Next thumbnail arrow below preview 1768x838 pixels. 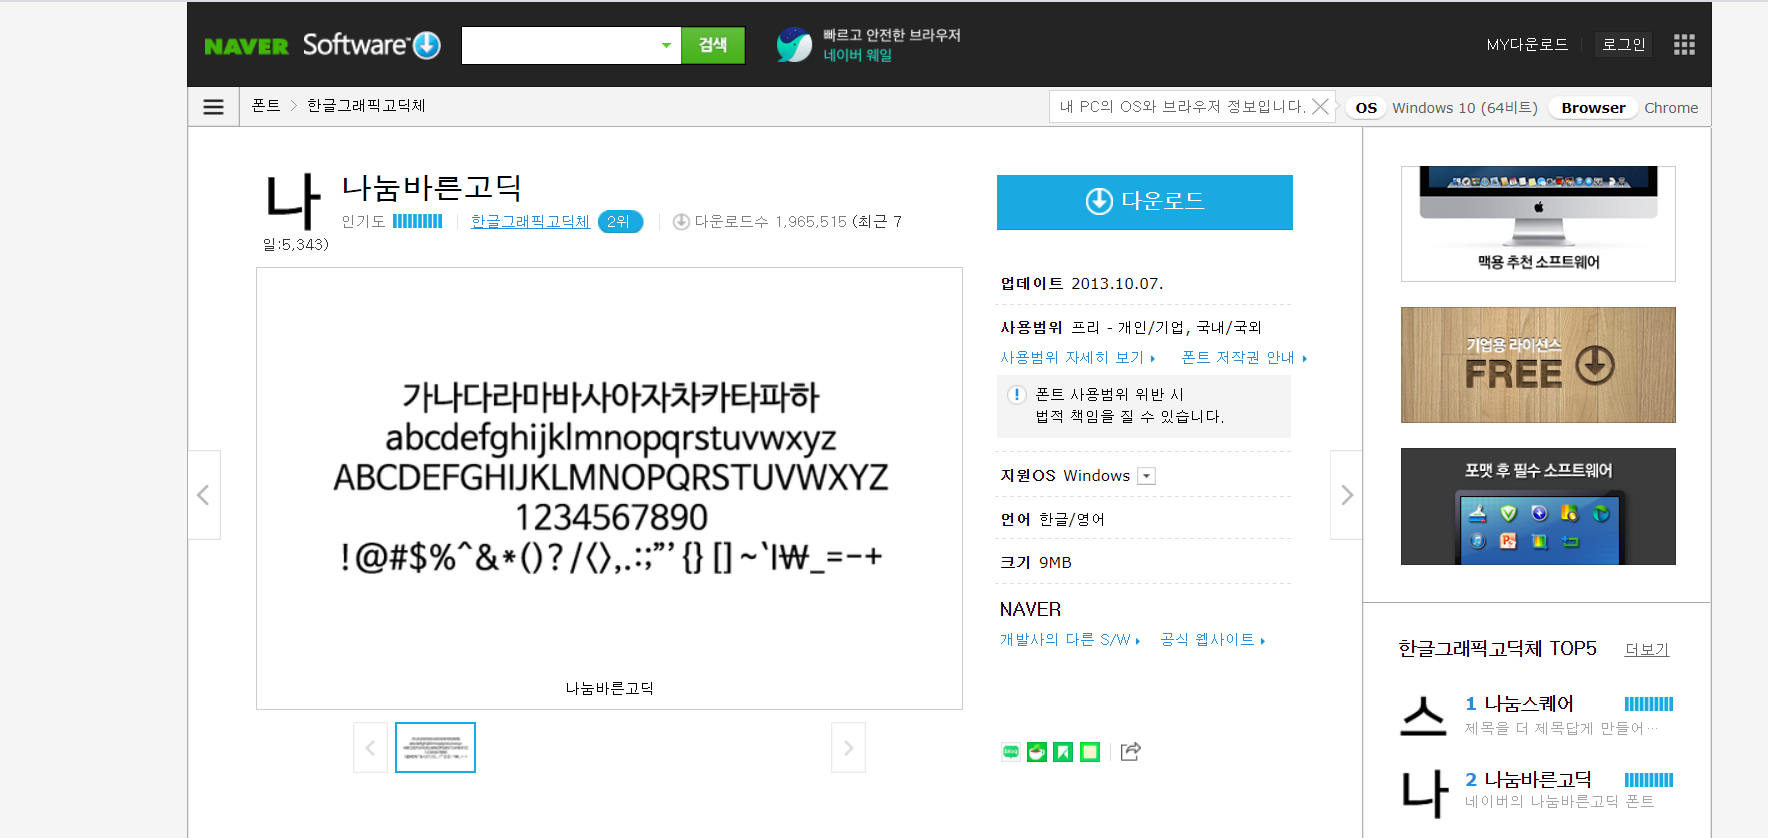click(848, 747)
